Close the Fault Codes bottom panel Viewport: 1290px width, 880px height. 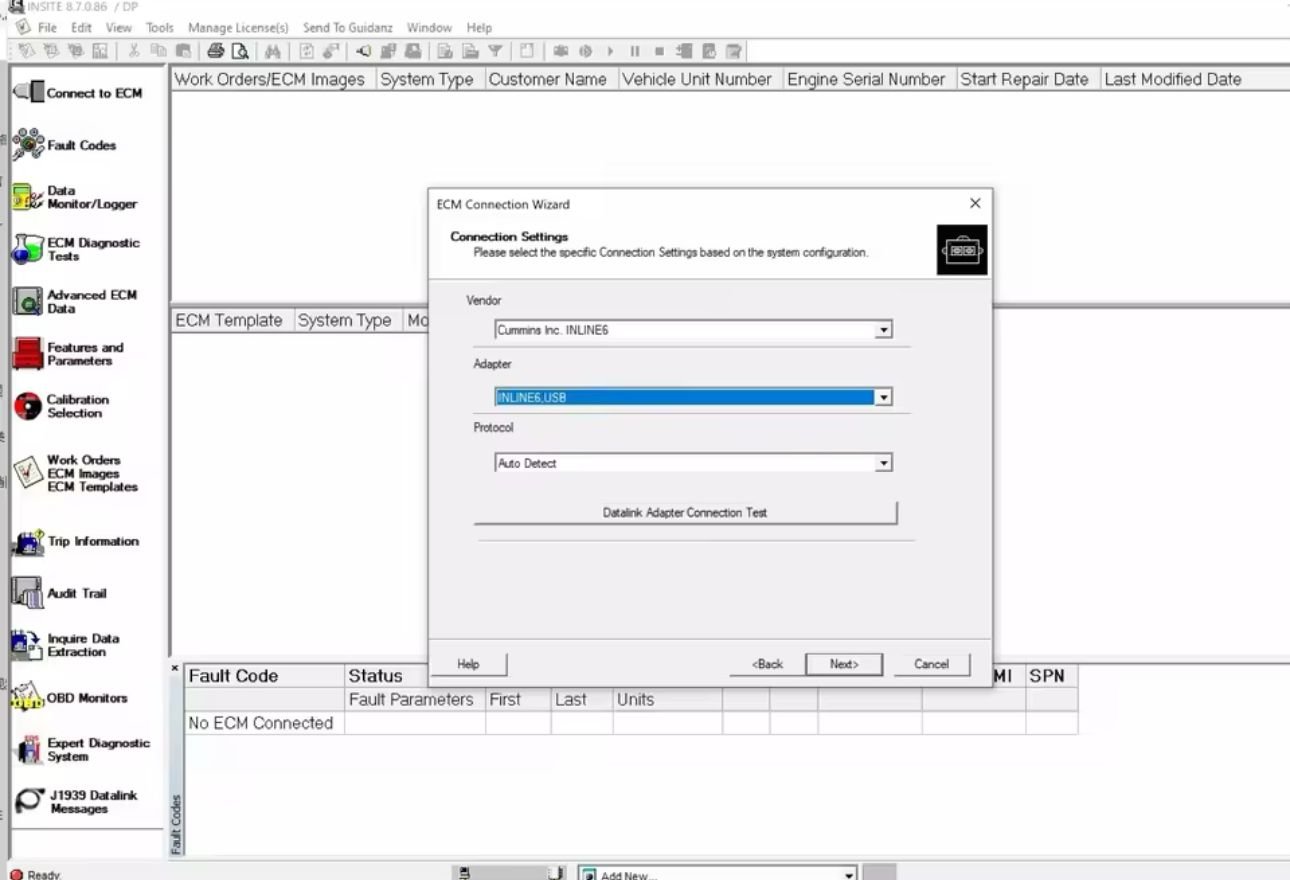pyautogui.click(x=175, y=668)
